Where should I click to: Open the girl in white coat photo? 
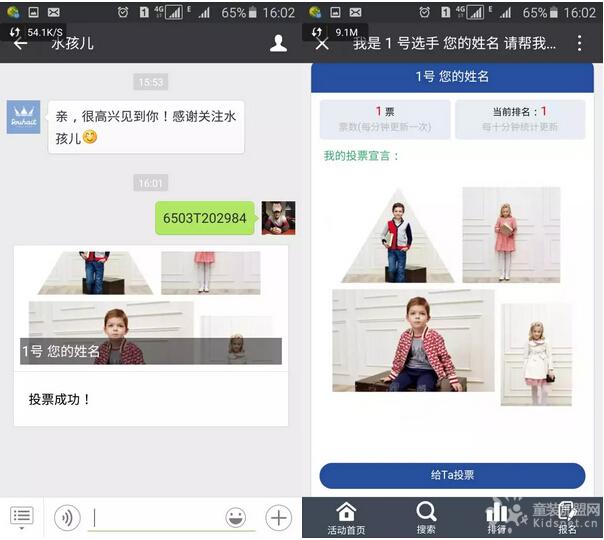(536, 355)
